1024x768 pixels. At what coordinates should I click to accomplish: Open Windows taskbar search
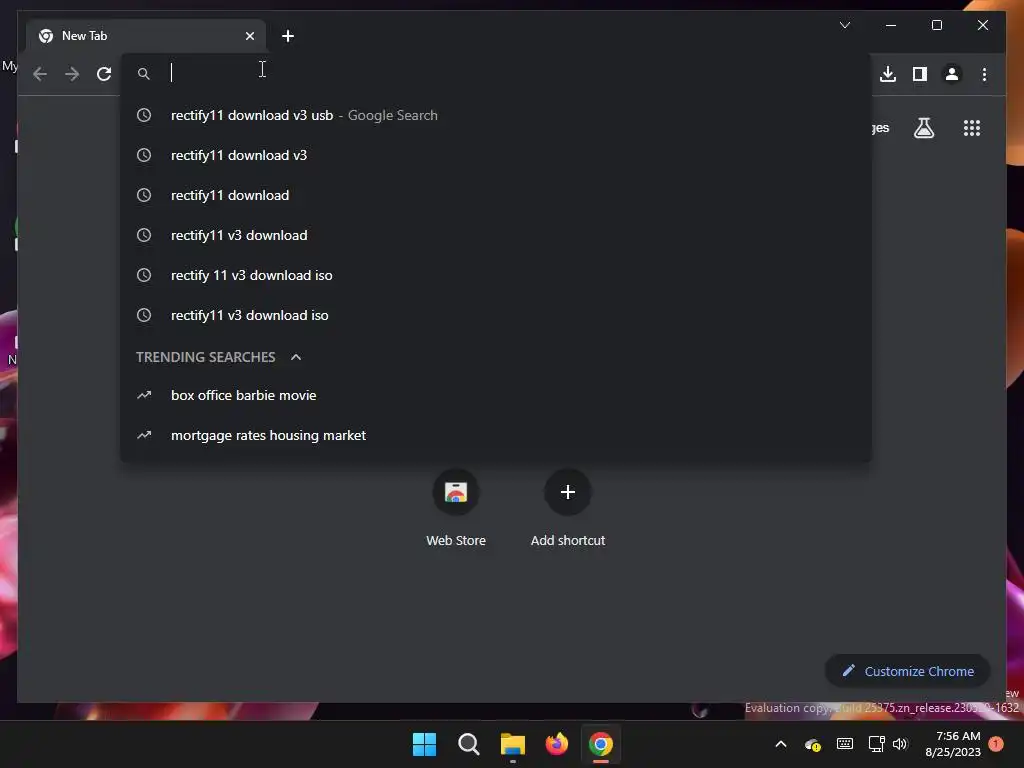[x=468, y=744]
